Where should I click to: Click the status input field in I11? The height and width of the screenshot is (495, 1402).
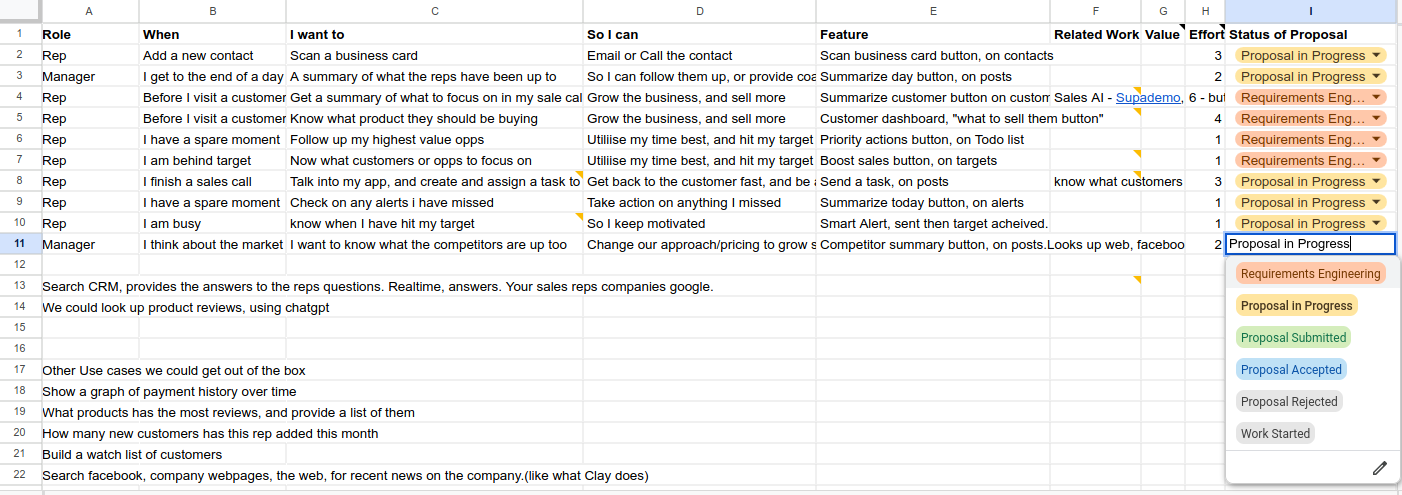coord(1310,244)
